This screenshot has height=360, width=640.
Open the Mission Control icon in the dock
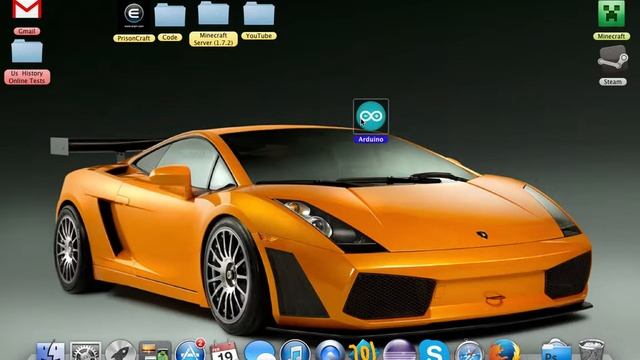155,350
